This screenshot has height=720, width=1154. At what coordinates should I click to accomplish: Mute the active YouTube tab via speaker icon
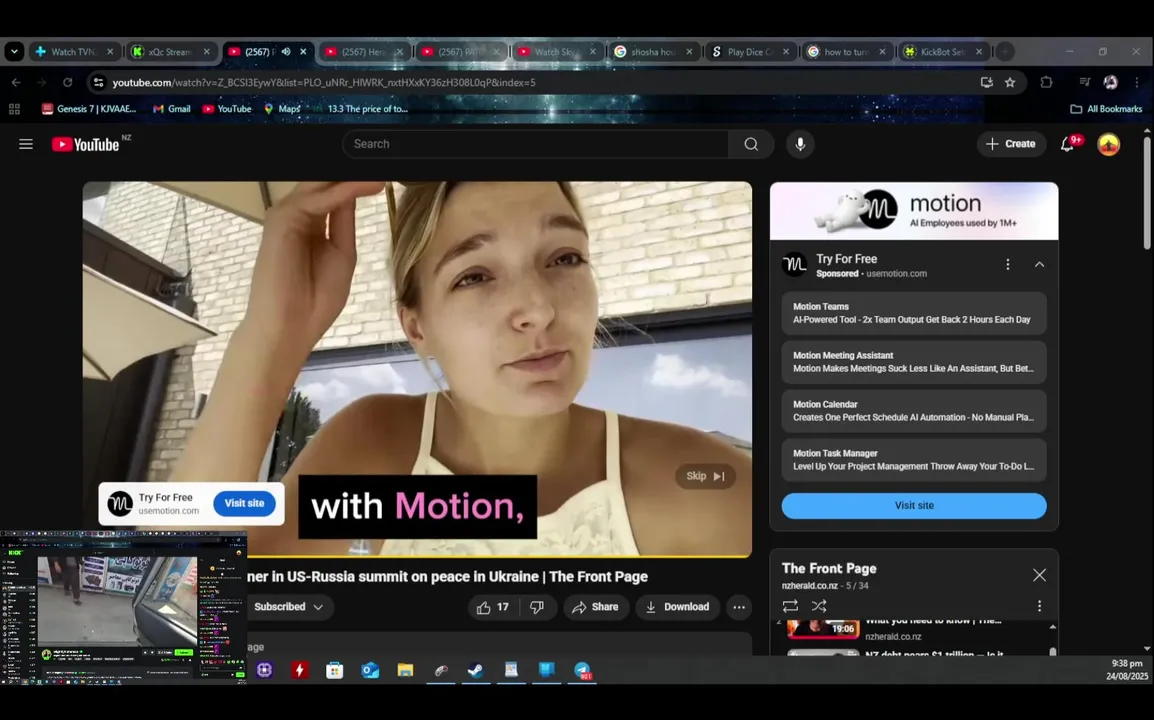tap(286, 52)
